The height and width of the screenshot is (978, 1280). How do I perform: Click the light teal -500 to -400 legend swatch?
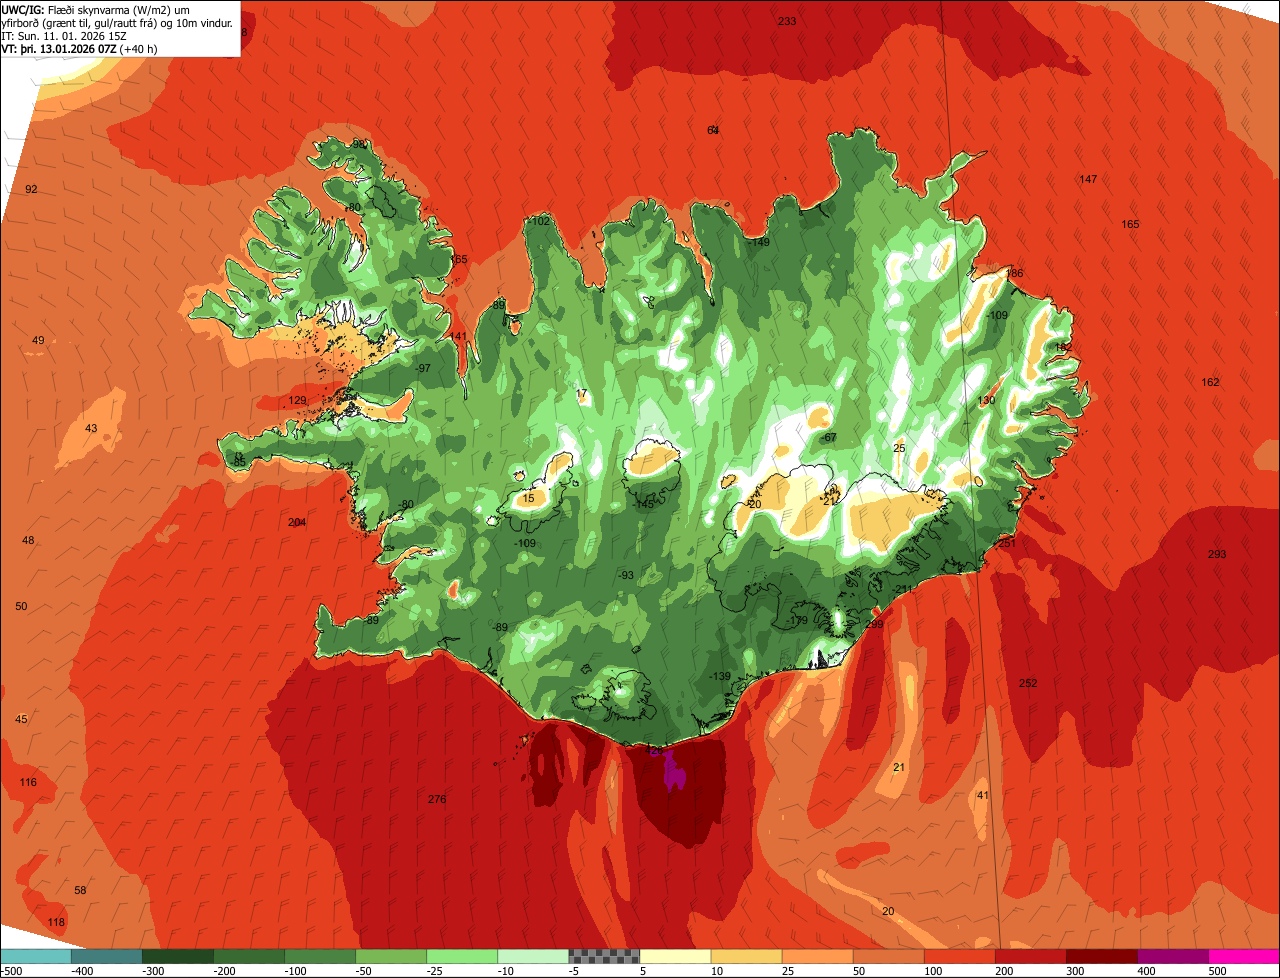pos(35,956)
